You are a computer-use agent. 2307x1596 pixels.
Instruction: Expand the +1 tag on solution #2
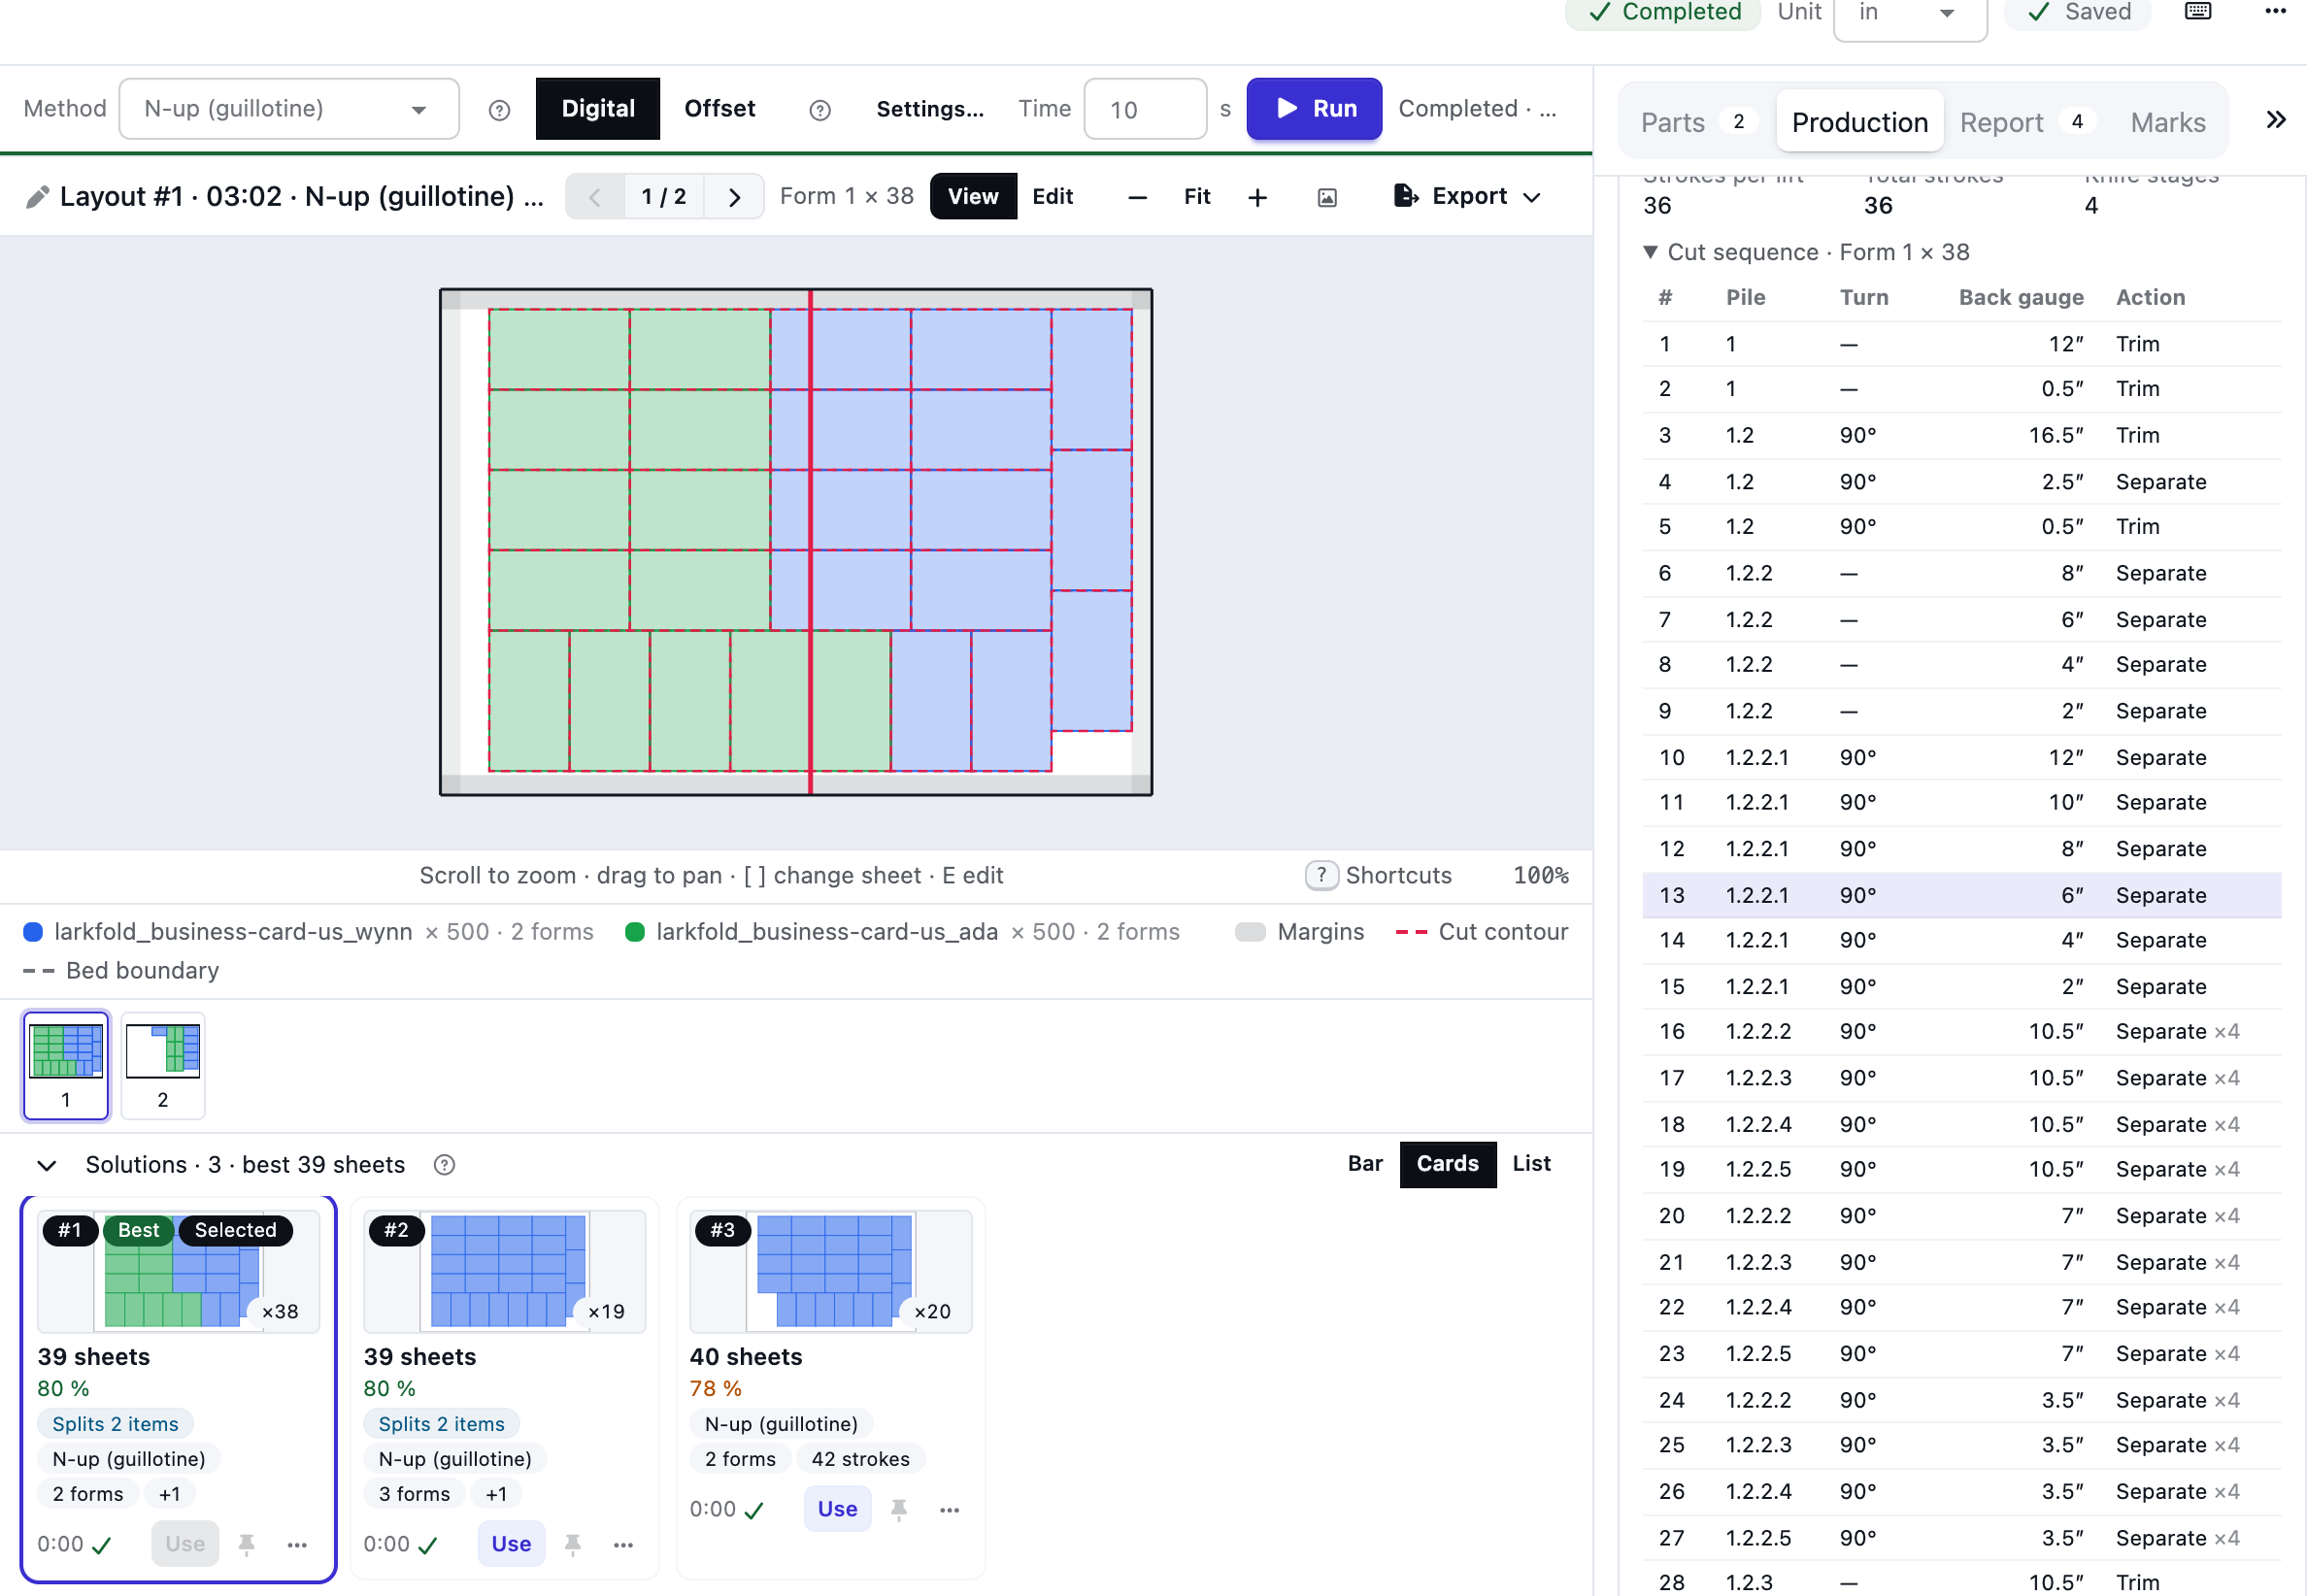click(496, 1494)
